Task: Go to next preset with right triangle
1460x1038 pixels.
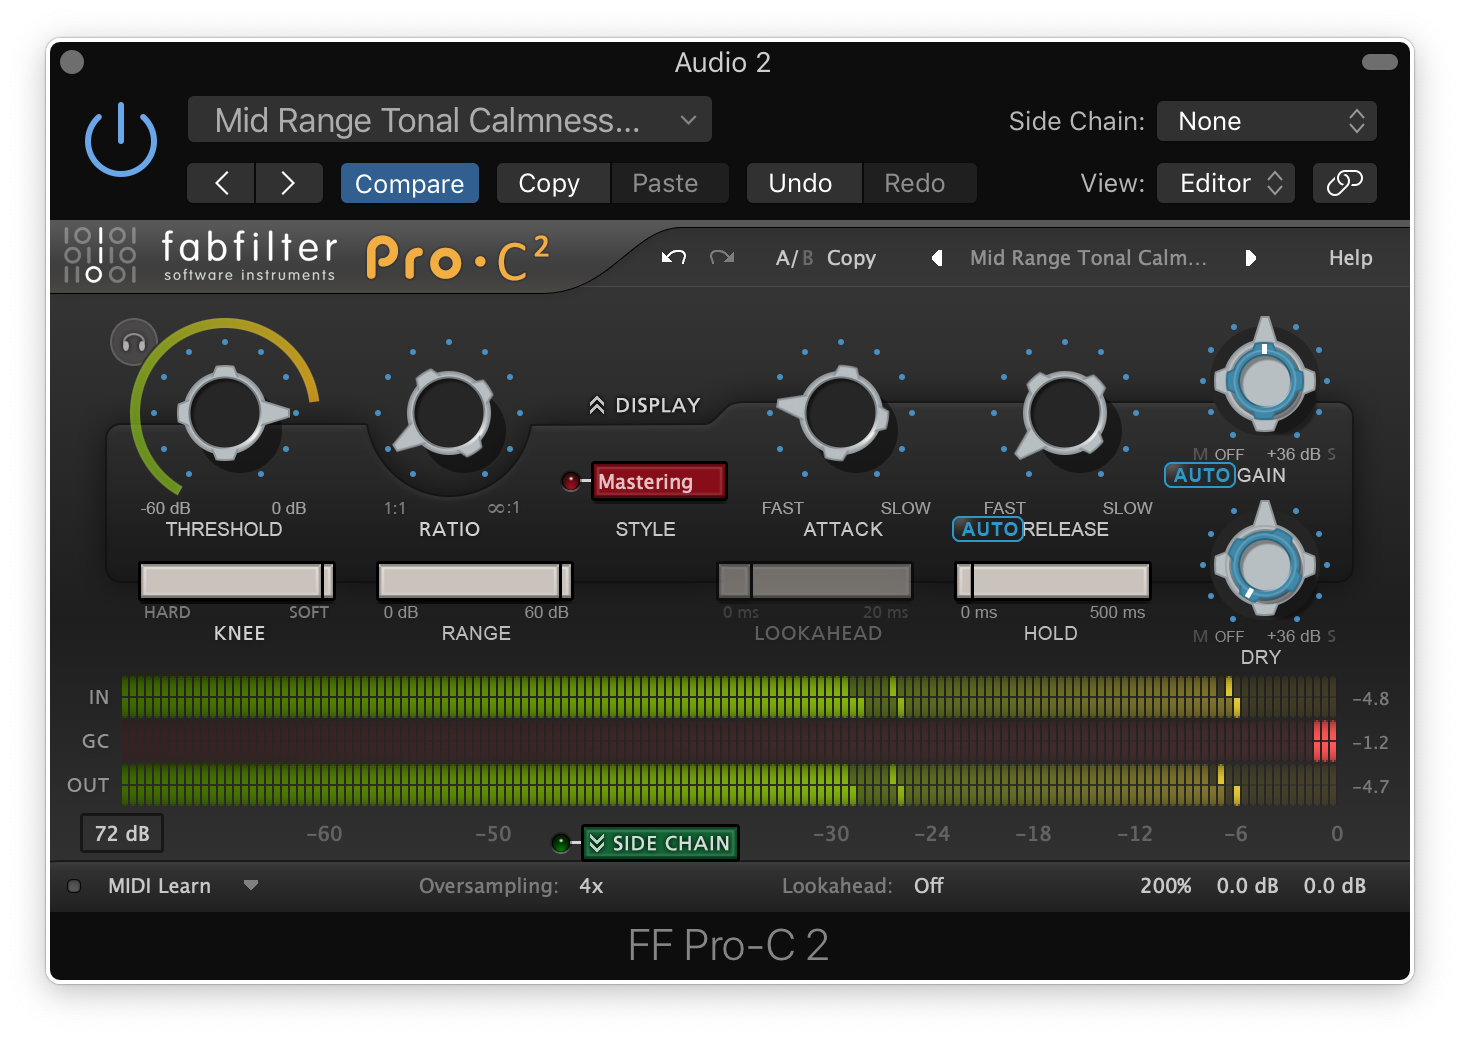Action: coord(1250,258)
